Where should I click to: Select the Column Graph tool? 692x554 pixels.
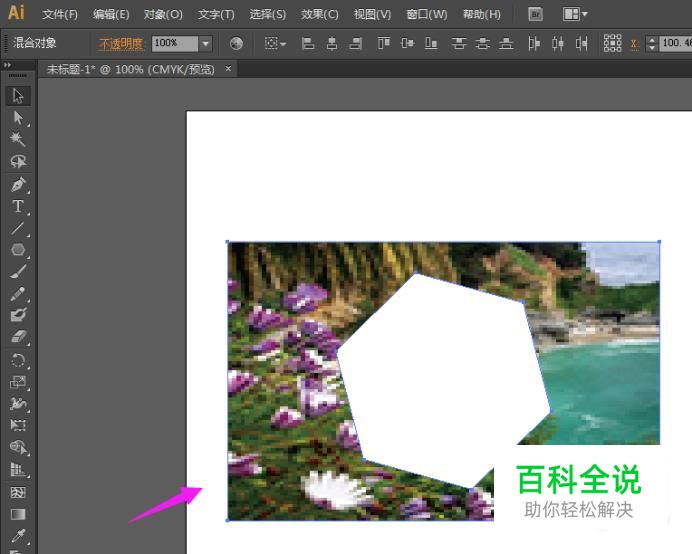18,470
